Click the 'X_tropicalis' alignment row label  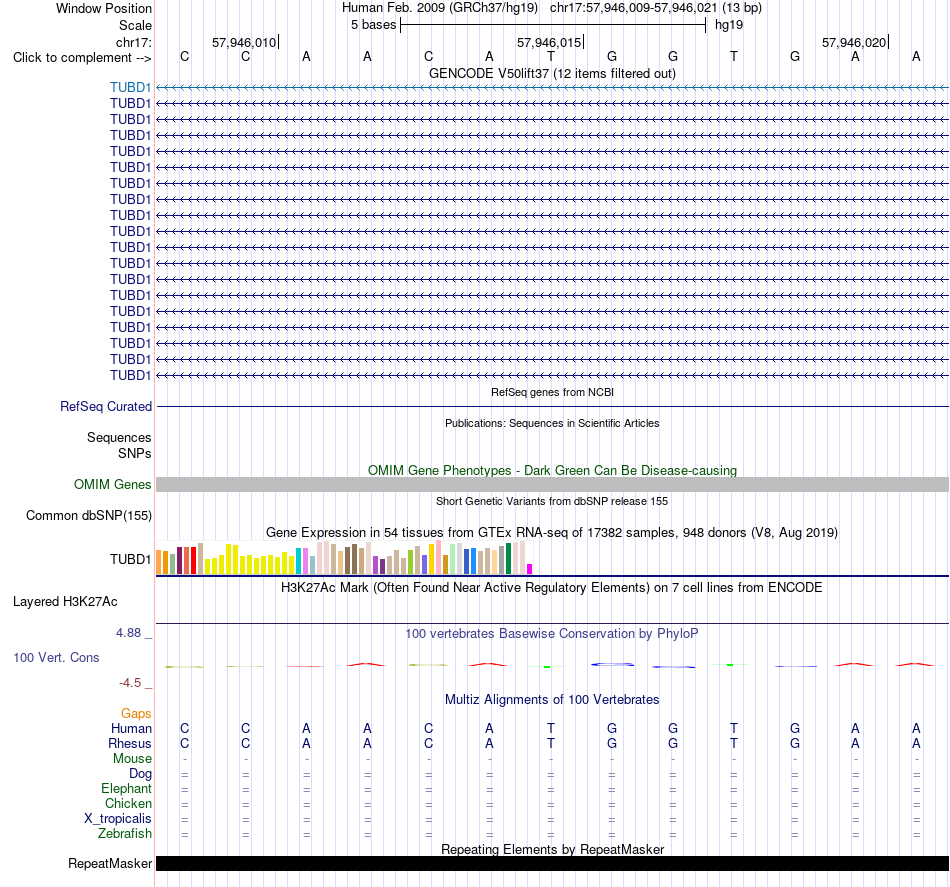tap(118, 819)
